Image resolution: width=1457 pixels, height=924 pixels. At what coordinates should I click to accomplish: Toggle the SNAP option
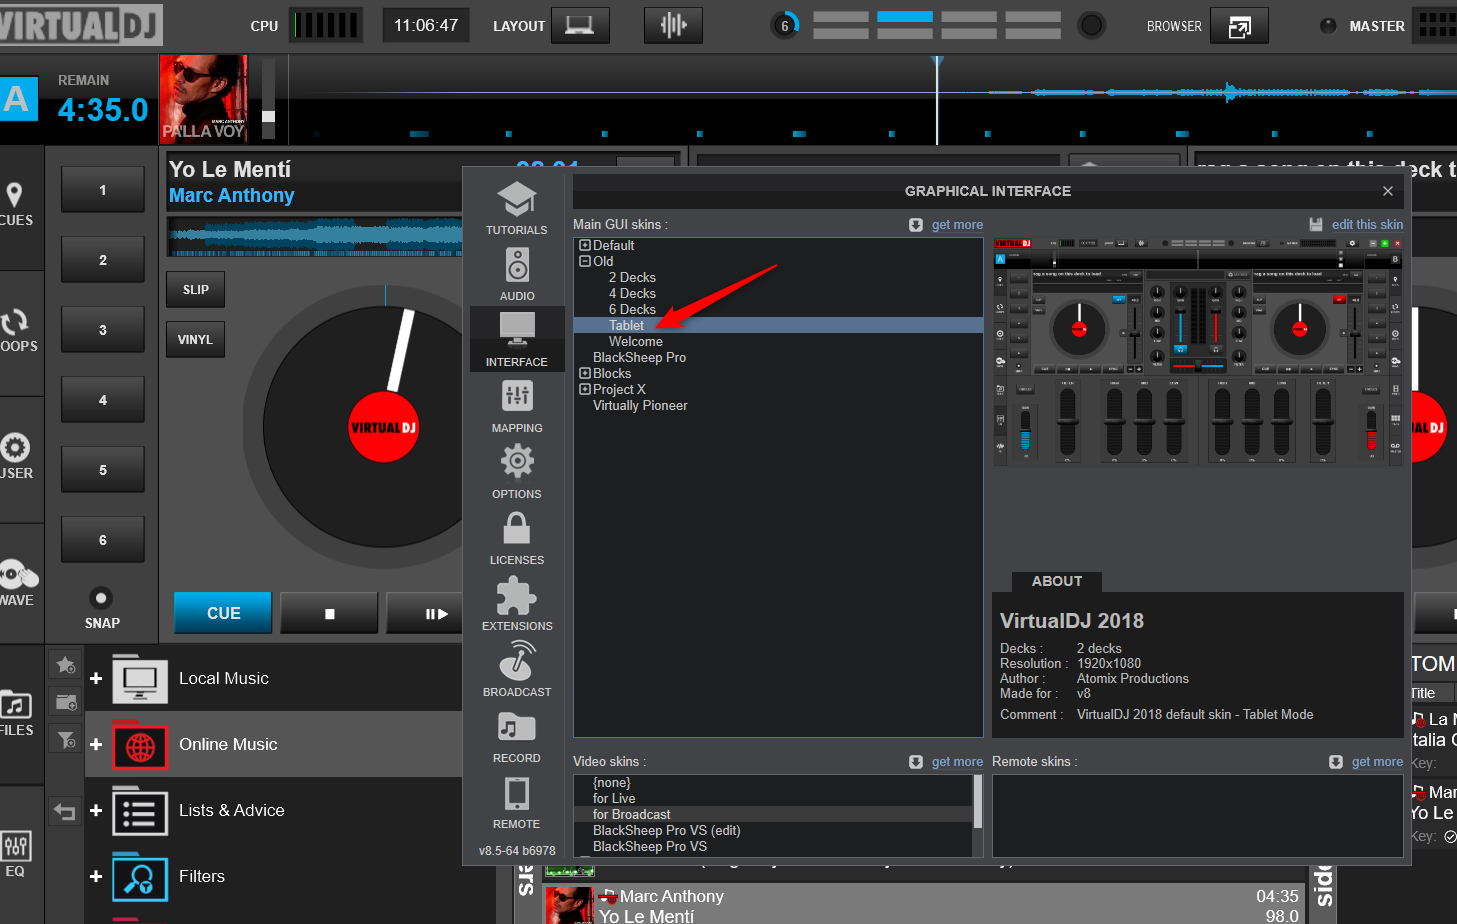[101, 598]
